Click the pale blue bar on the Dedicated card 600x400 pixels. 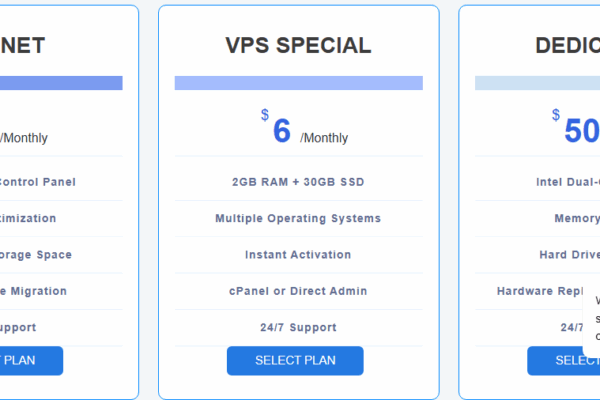point(537,83)
